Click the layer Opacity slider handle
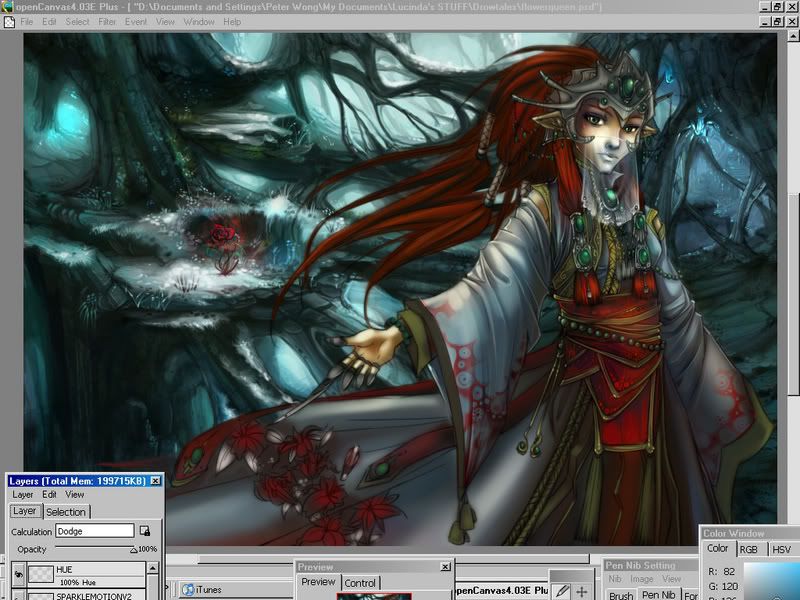 point(134,550)
